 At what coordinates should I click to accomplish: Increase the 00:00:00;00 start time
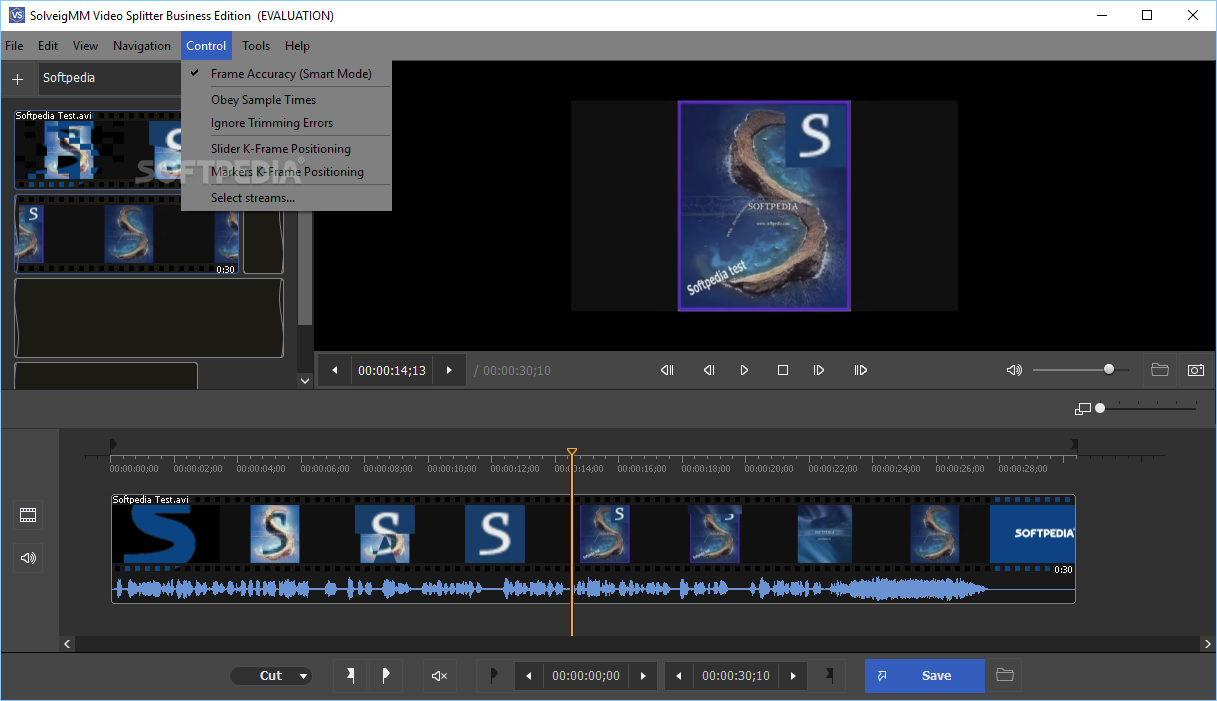click(644, 676)
